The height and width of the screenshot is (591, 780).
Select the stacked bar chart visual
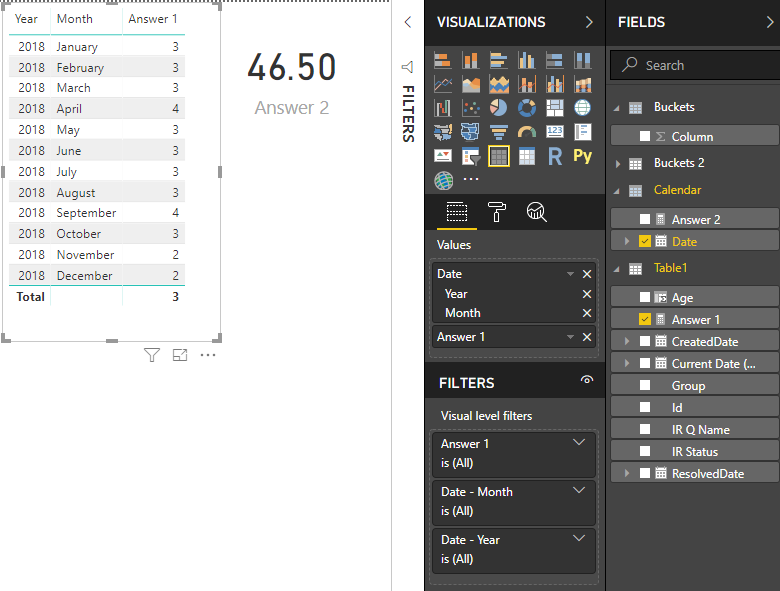(443, 60)
